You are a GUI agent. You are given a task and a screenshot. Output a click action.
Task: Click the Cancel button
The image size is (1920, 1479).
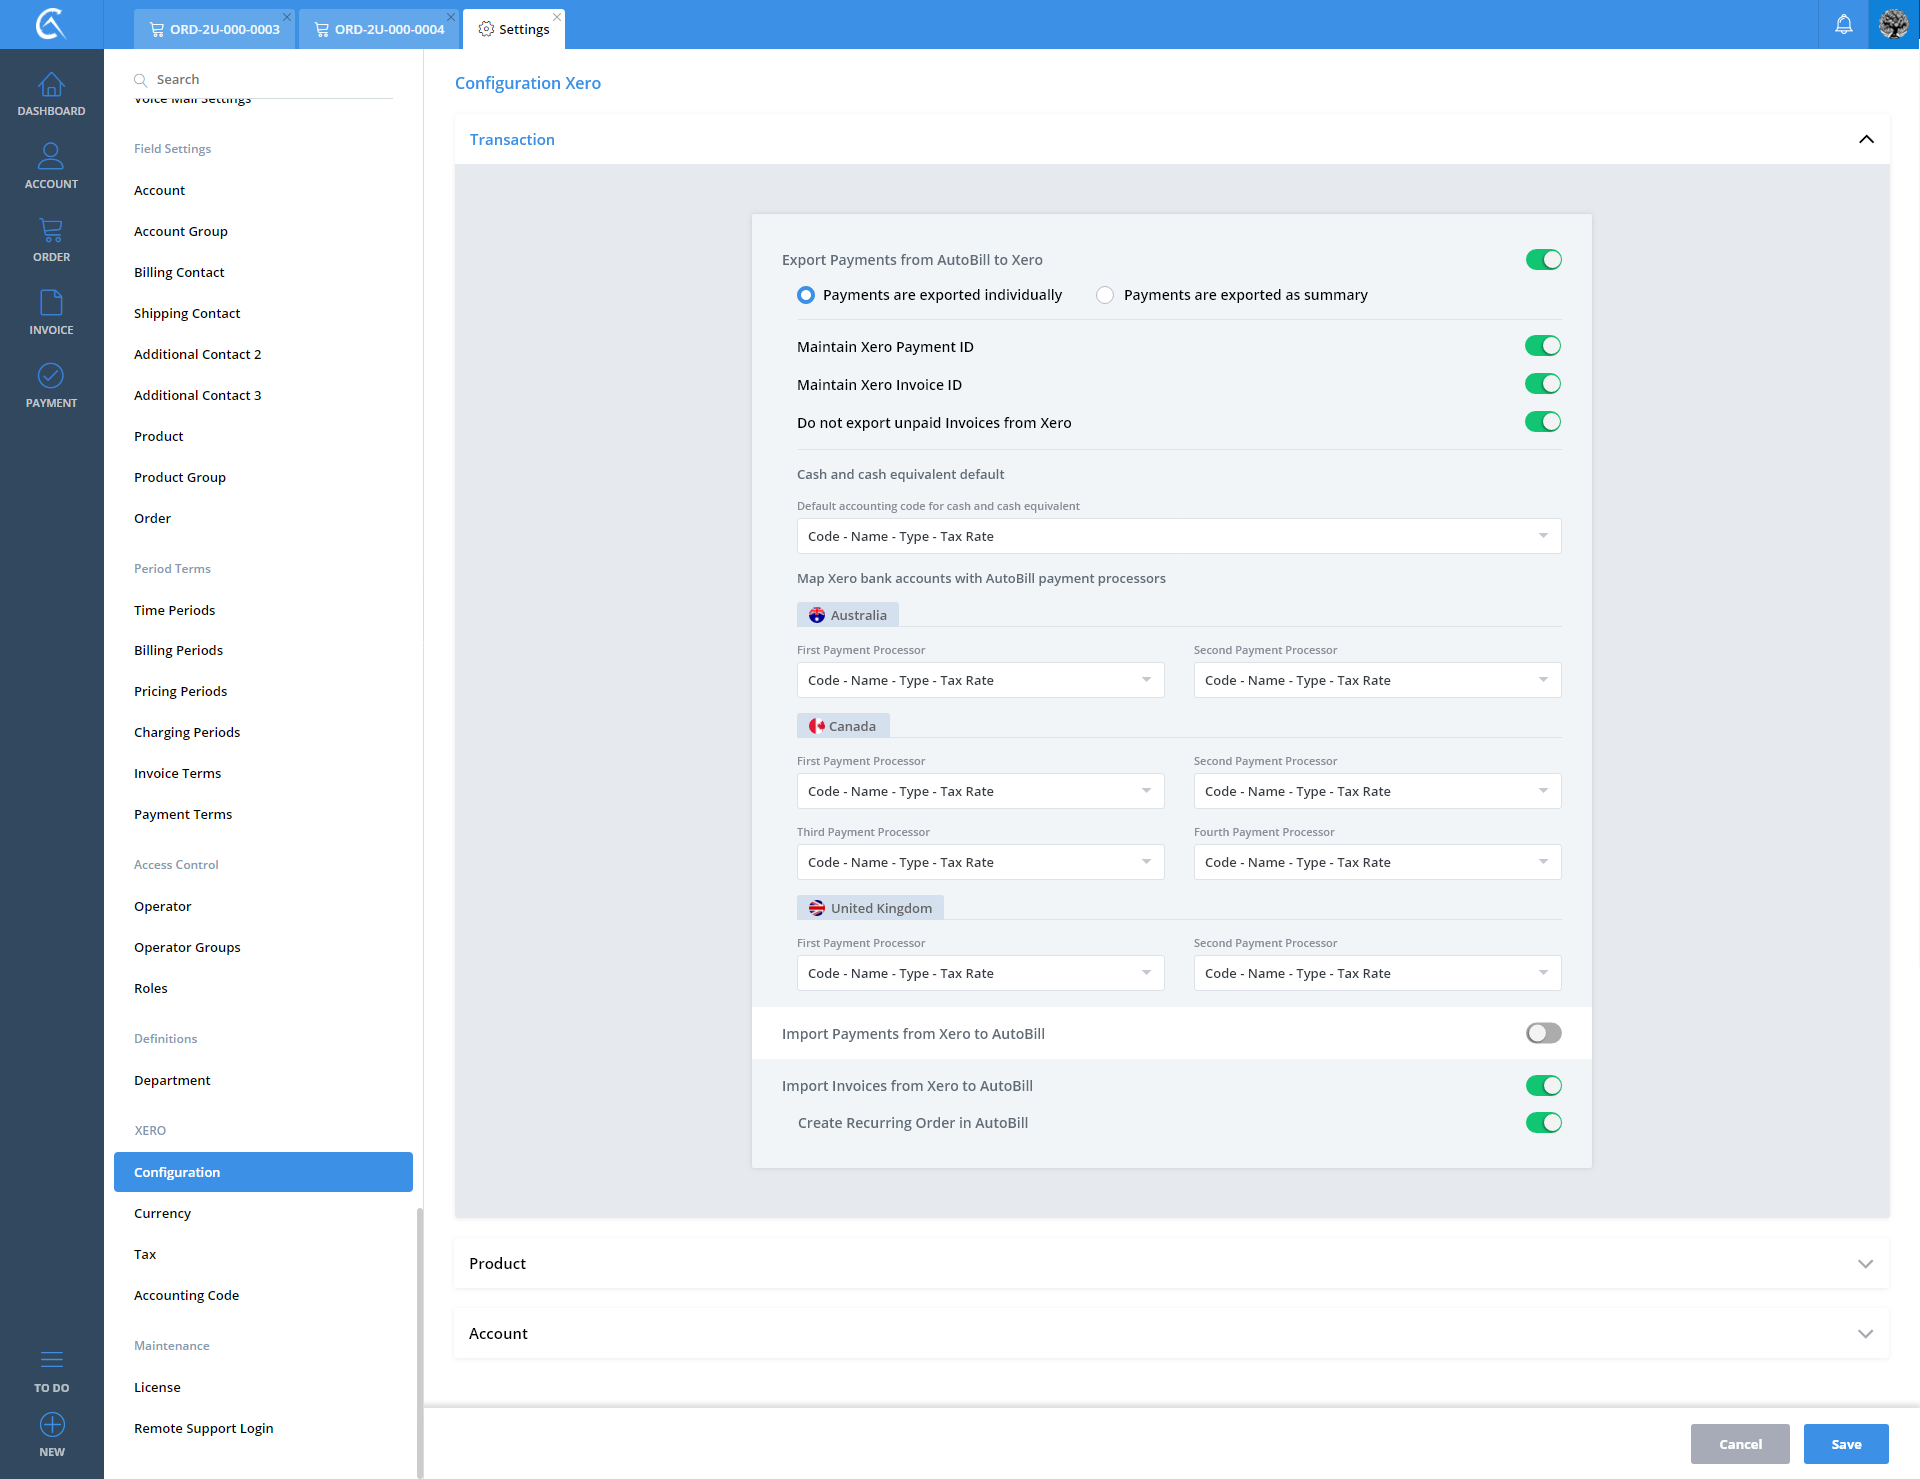point(1739,1444)
